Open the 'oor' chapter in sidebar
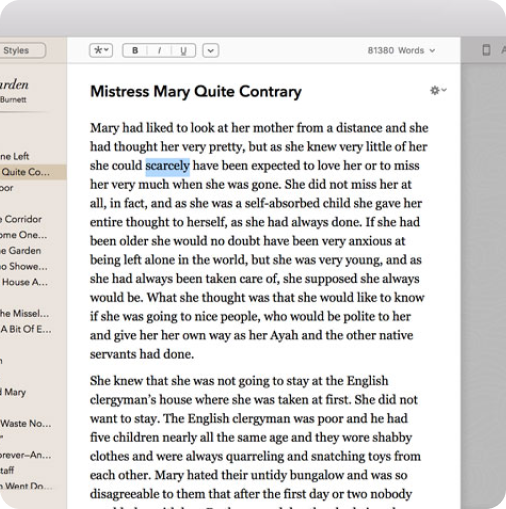The image size is (506, 509). point(7,188)
